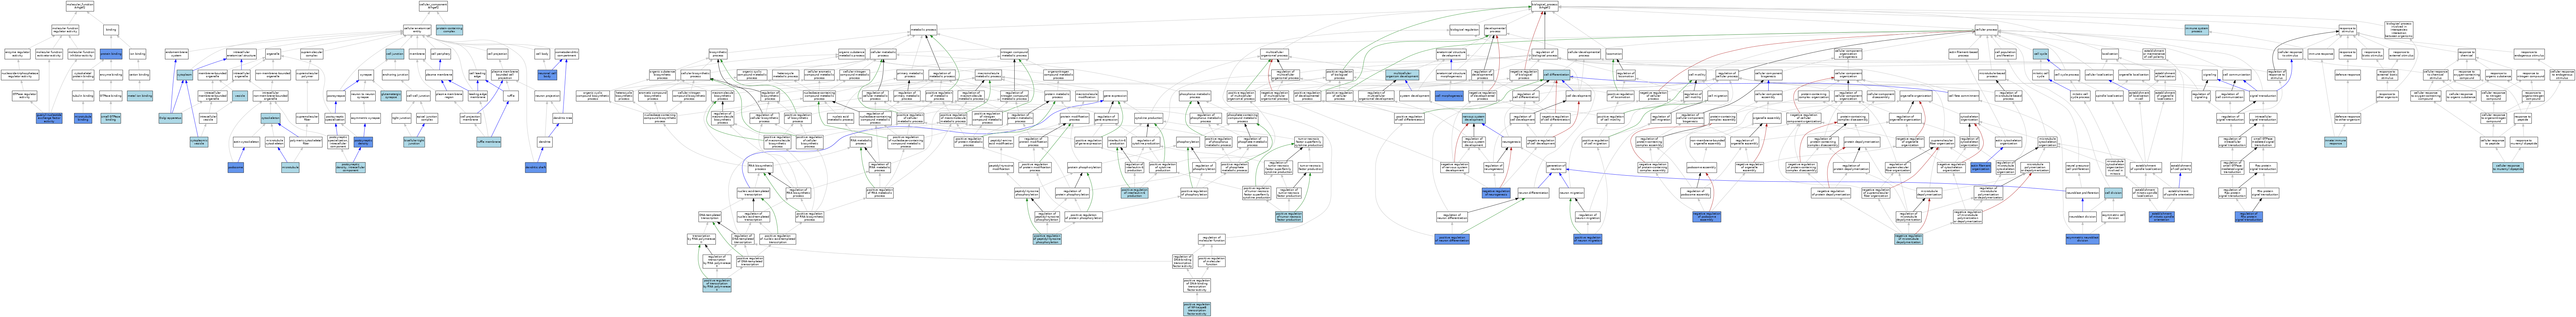This screenshot has height=317, width=2576.
Task: Select 'guanyl-nucleotide exchange factor activity' node
Action: click(x=49, y=118)
